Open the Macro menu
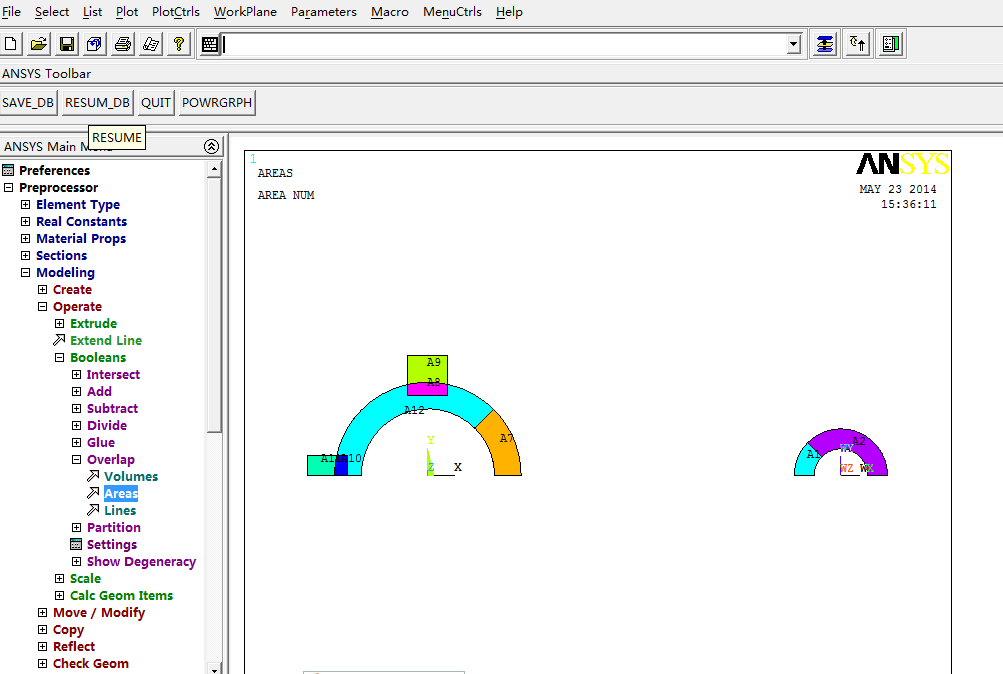This screenshot has height=674, width=1003. pos(390,12)
